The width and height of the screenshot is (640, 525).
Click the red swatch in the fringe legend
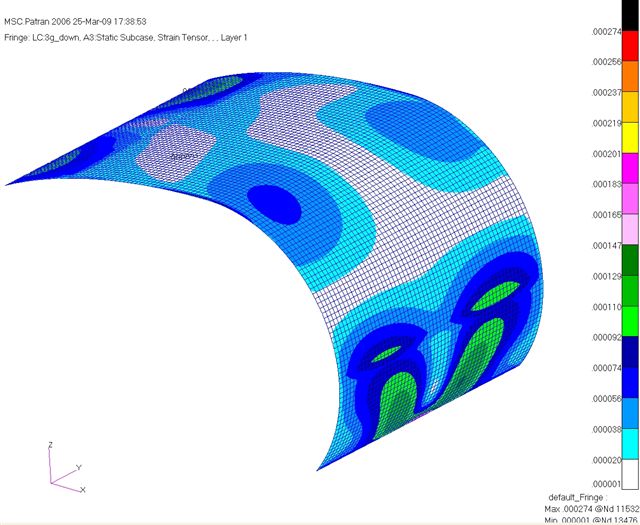tap(630, 46)
